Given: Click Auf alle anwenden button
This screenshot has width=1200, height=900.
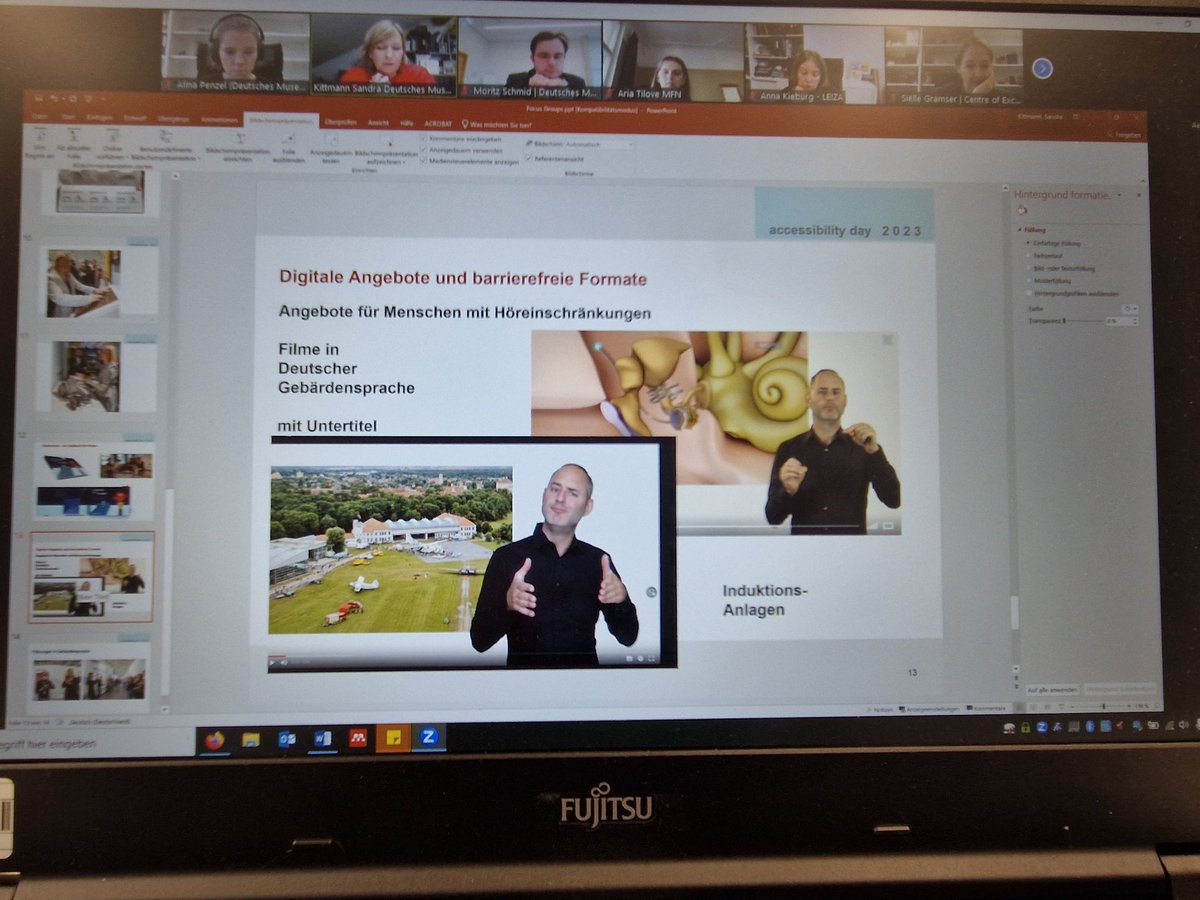Looking at the screenshot, I should click(x=1052, y=690).
